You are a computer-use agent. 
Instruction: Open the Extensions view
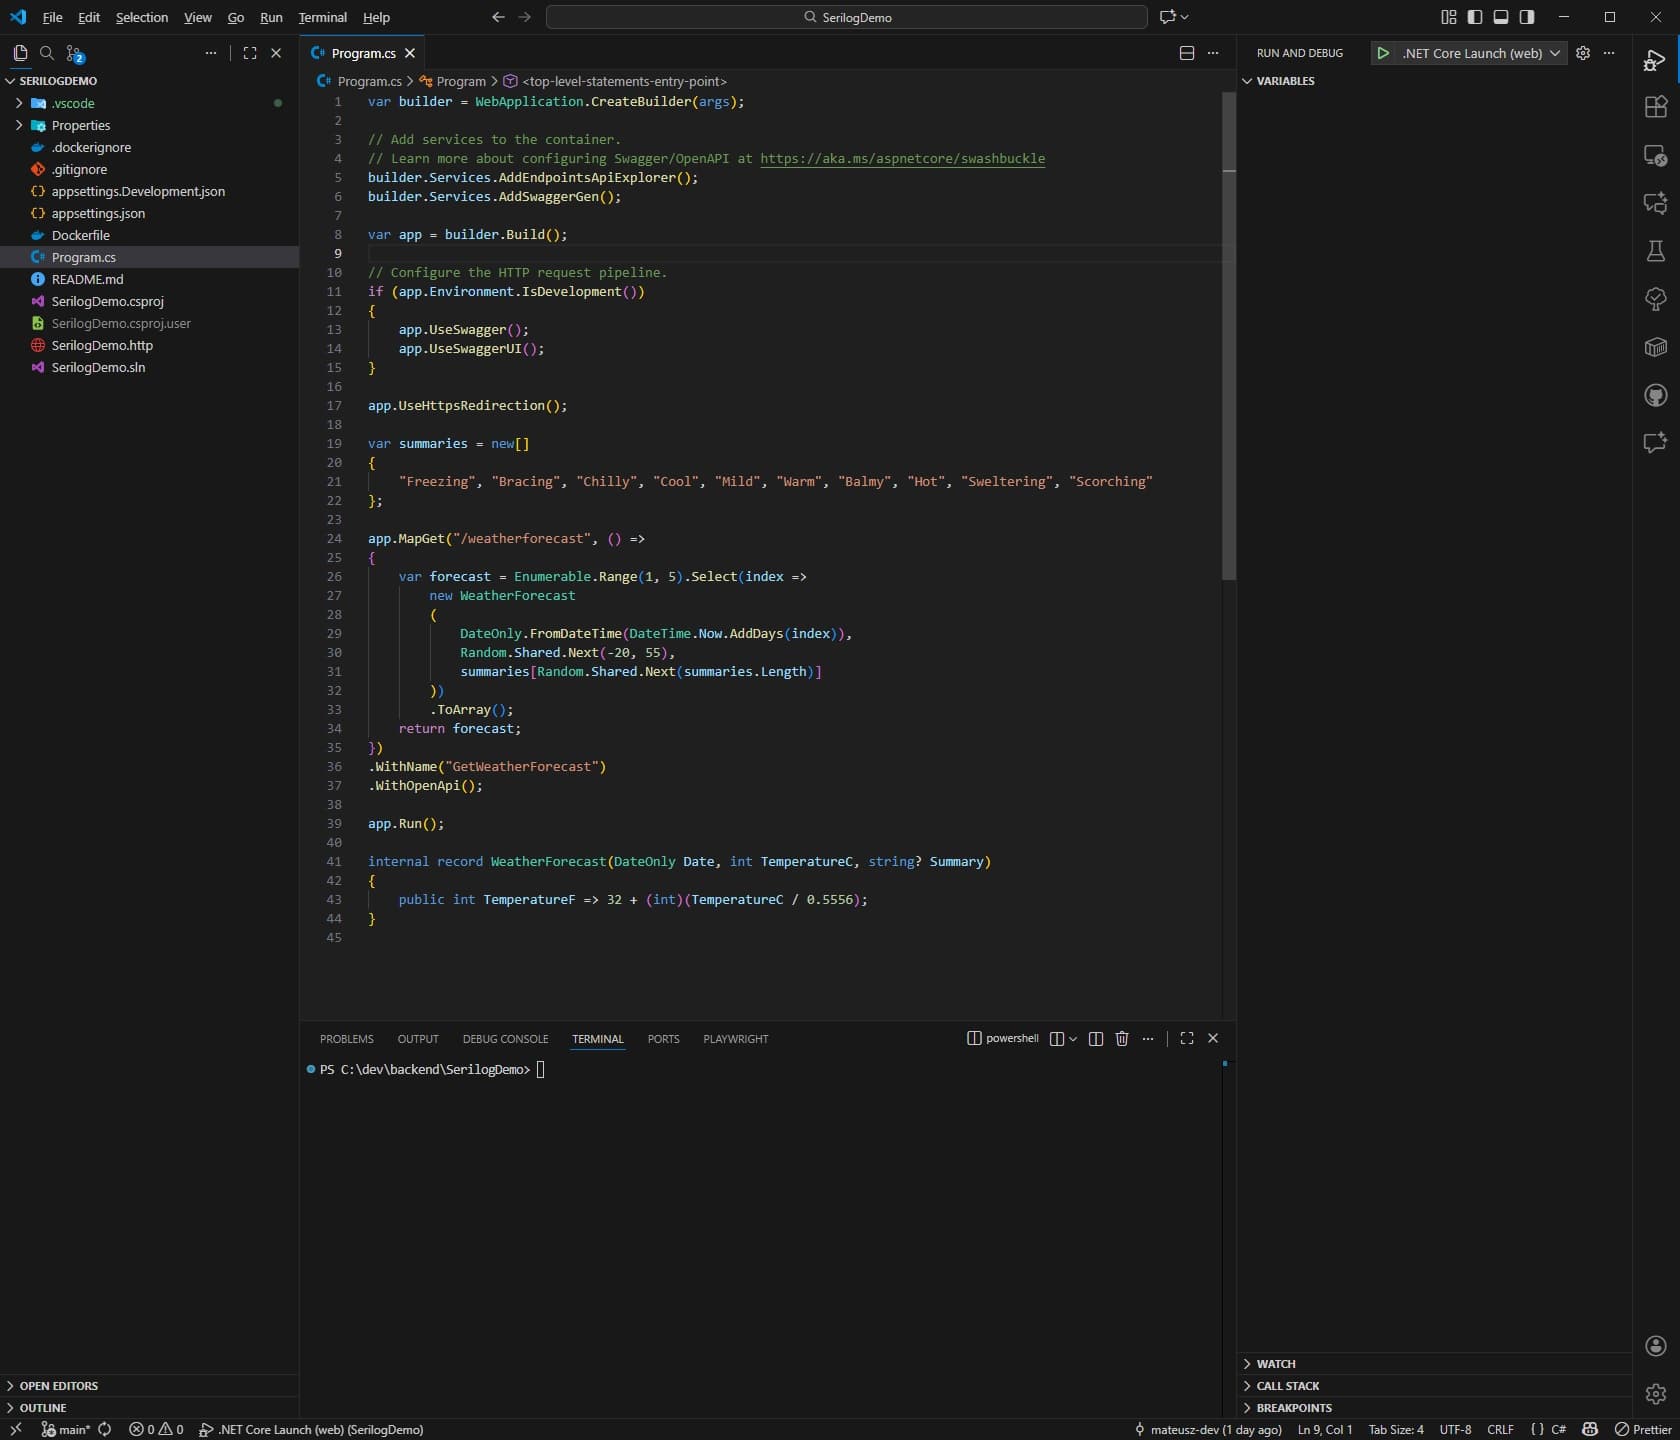1656,107
